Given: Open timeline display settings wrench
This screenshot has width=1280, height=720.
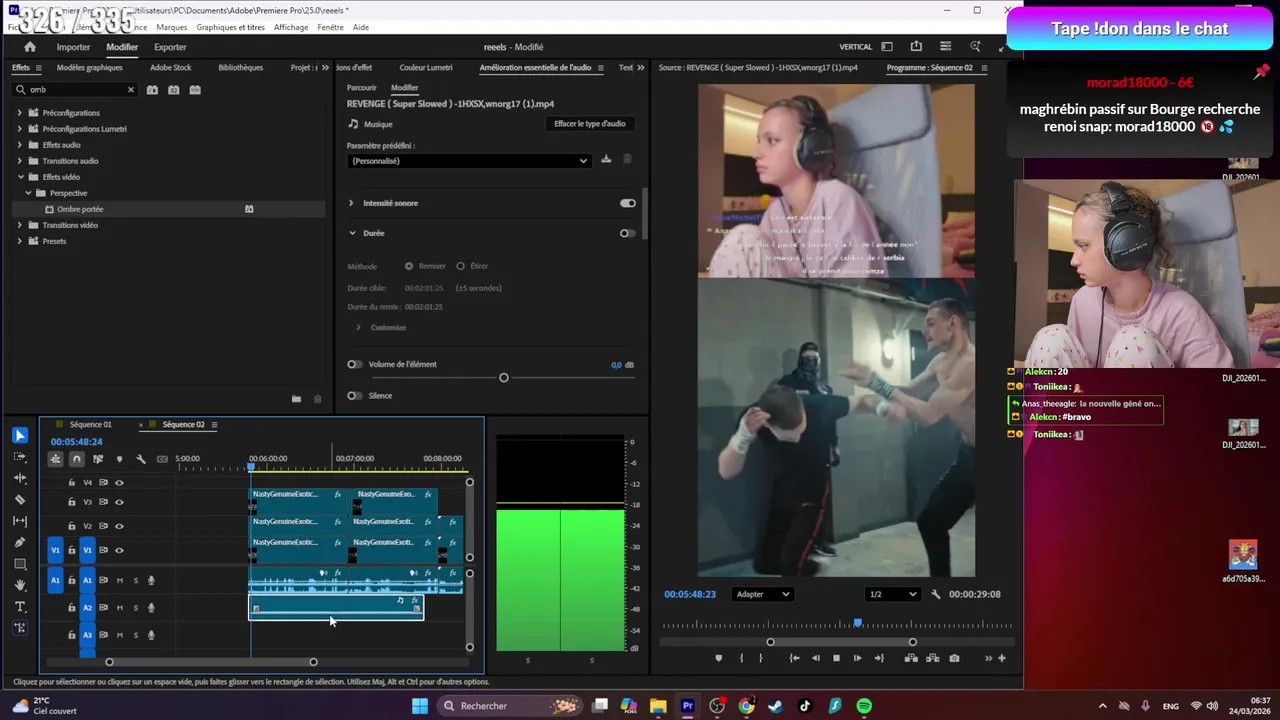Looking at the screenshot, I should [141, 459].
